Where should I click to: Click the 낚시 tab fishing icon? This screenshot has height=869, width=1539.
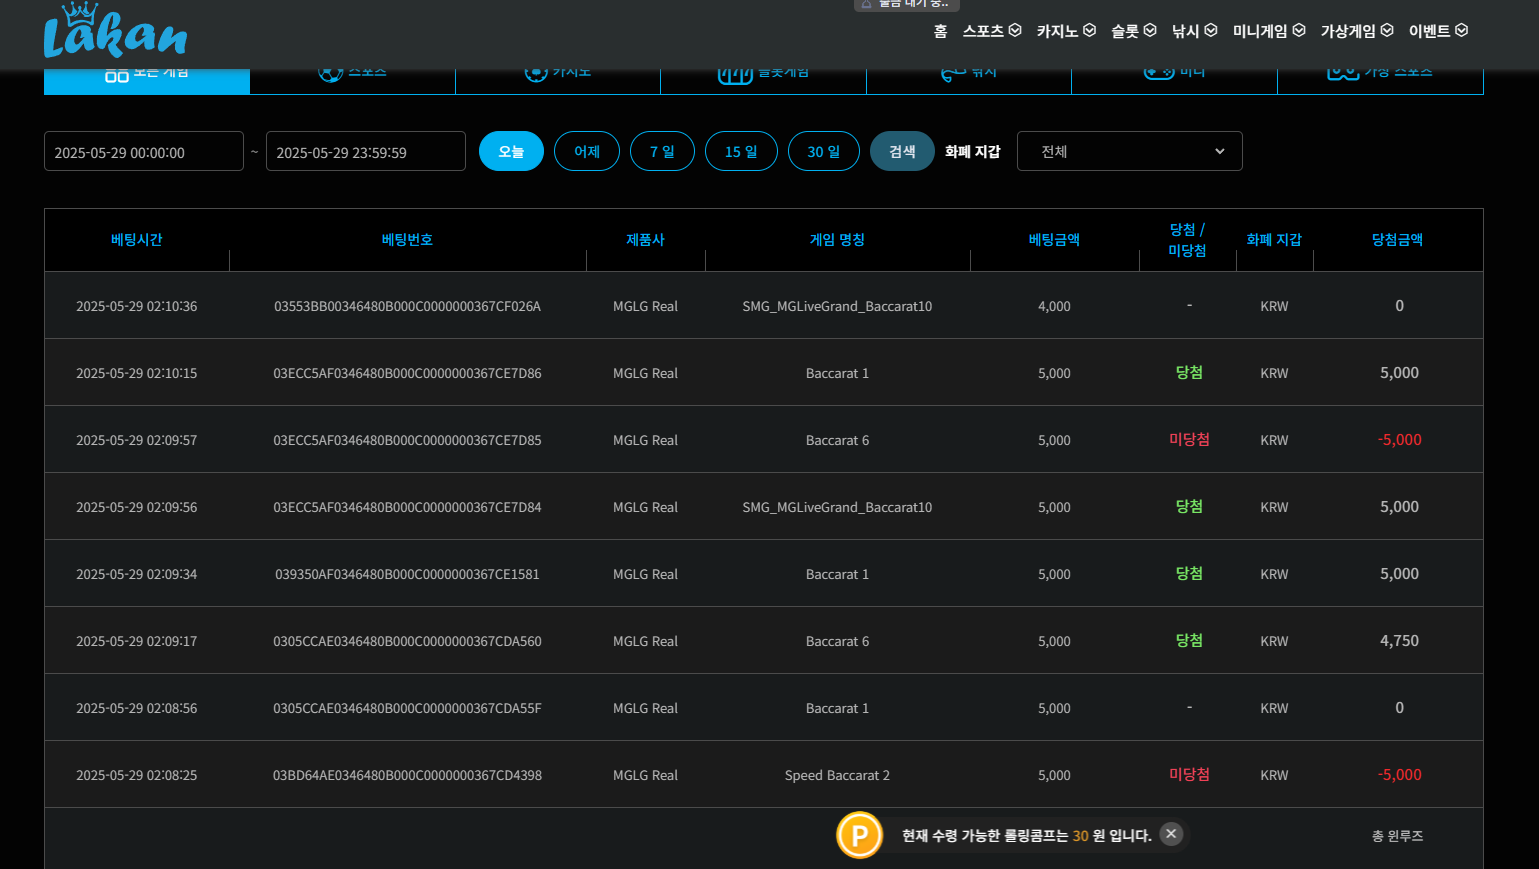(953, 74)
